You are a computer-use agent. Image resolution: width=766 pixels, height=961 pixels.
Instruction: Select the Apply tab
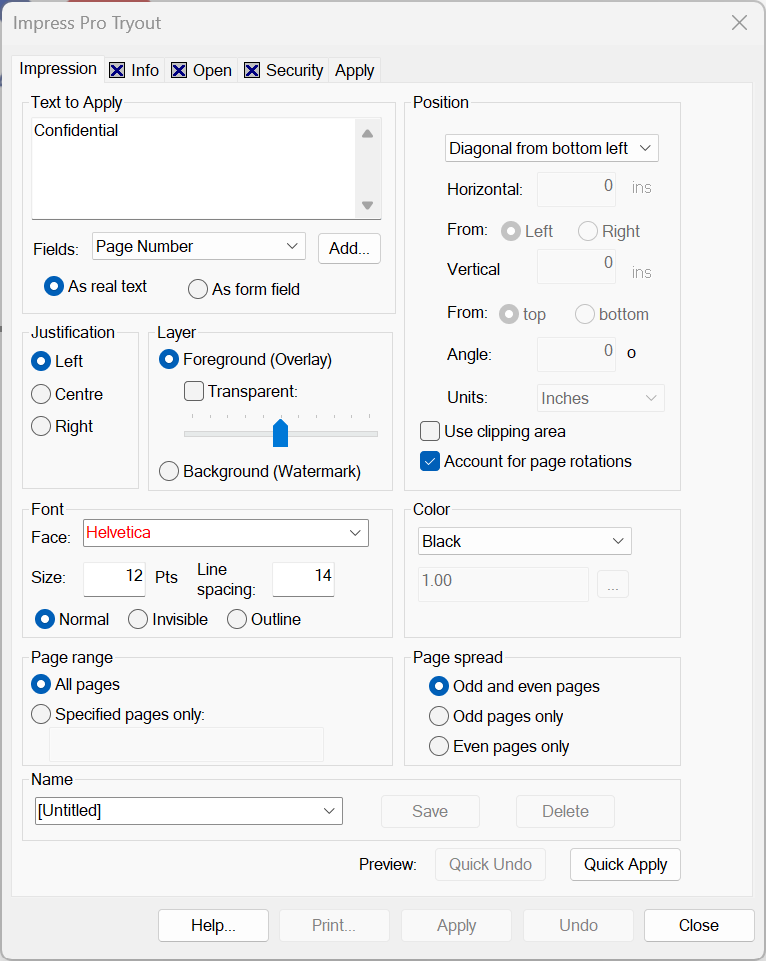tap(354, 70)
